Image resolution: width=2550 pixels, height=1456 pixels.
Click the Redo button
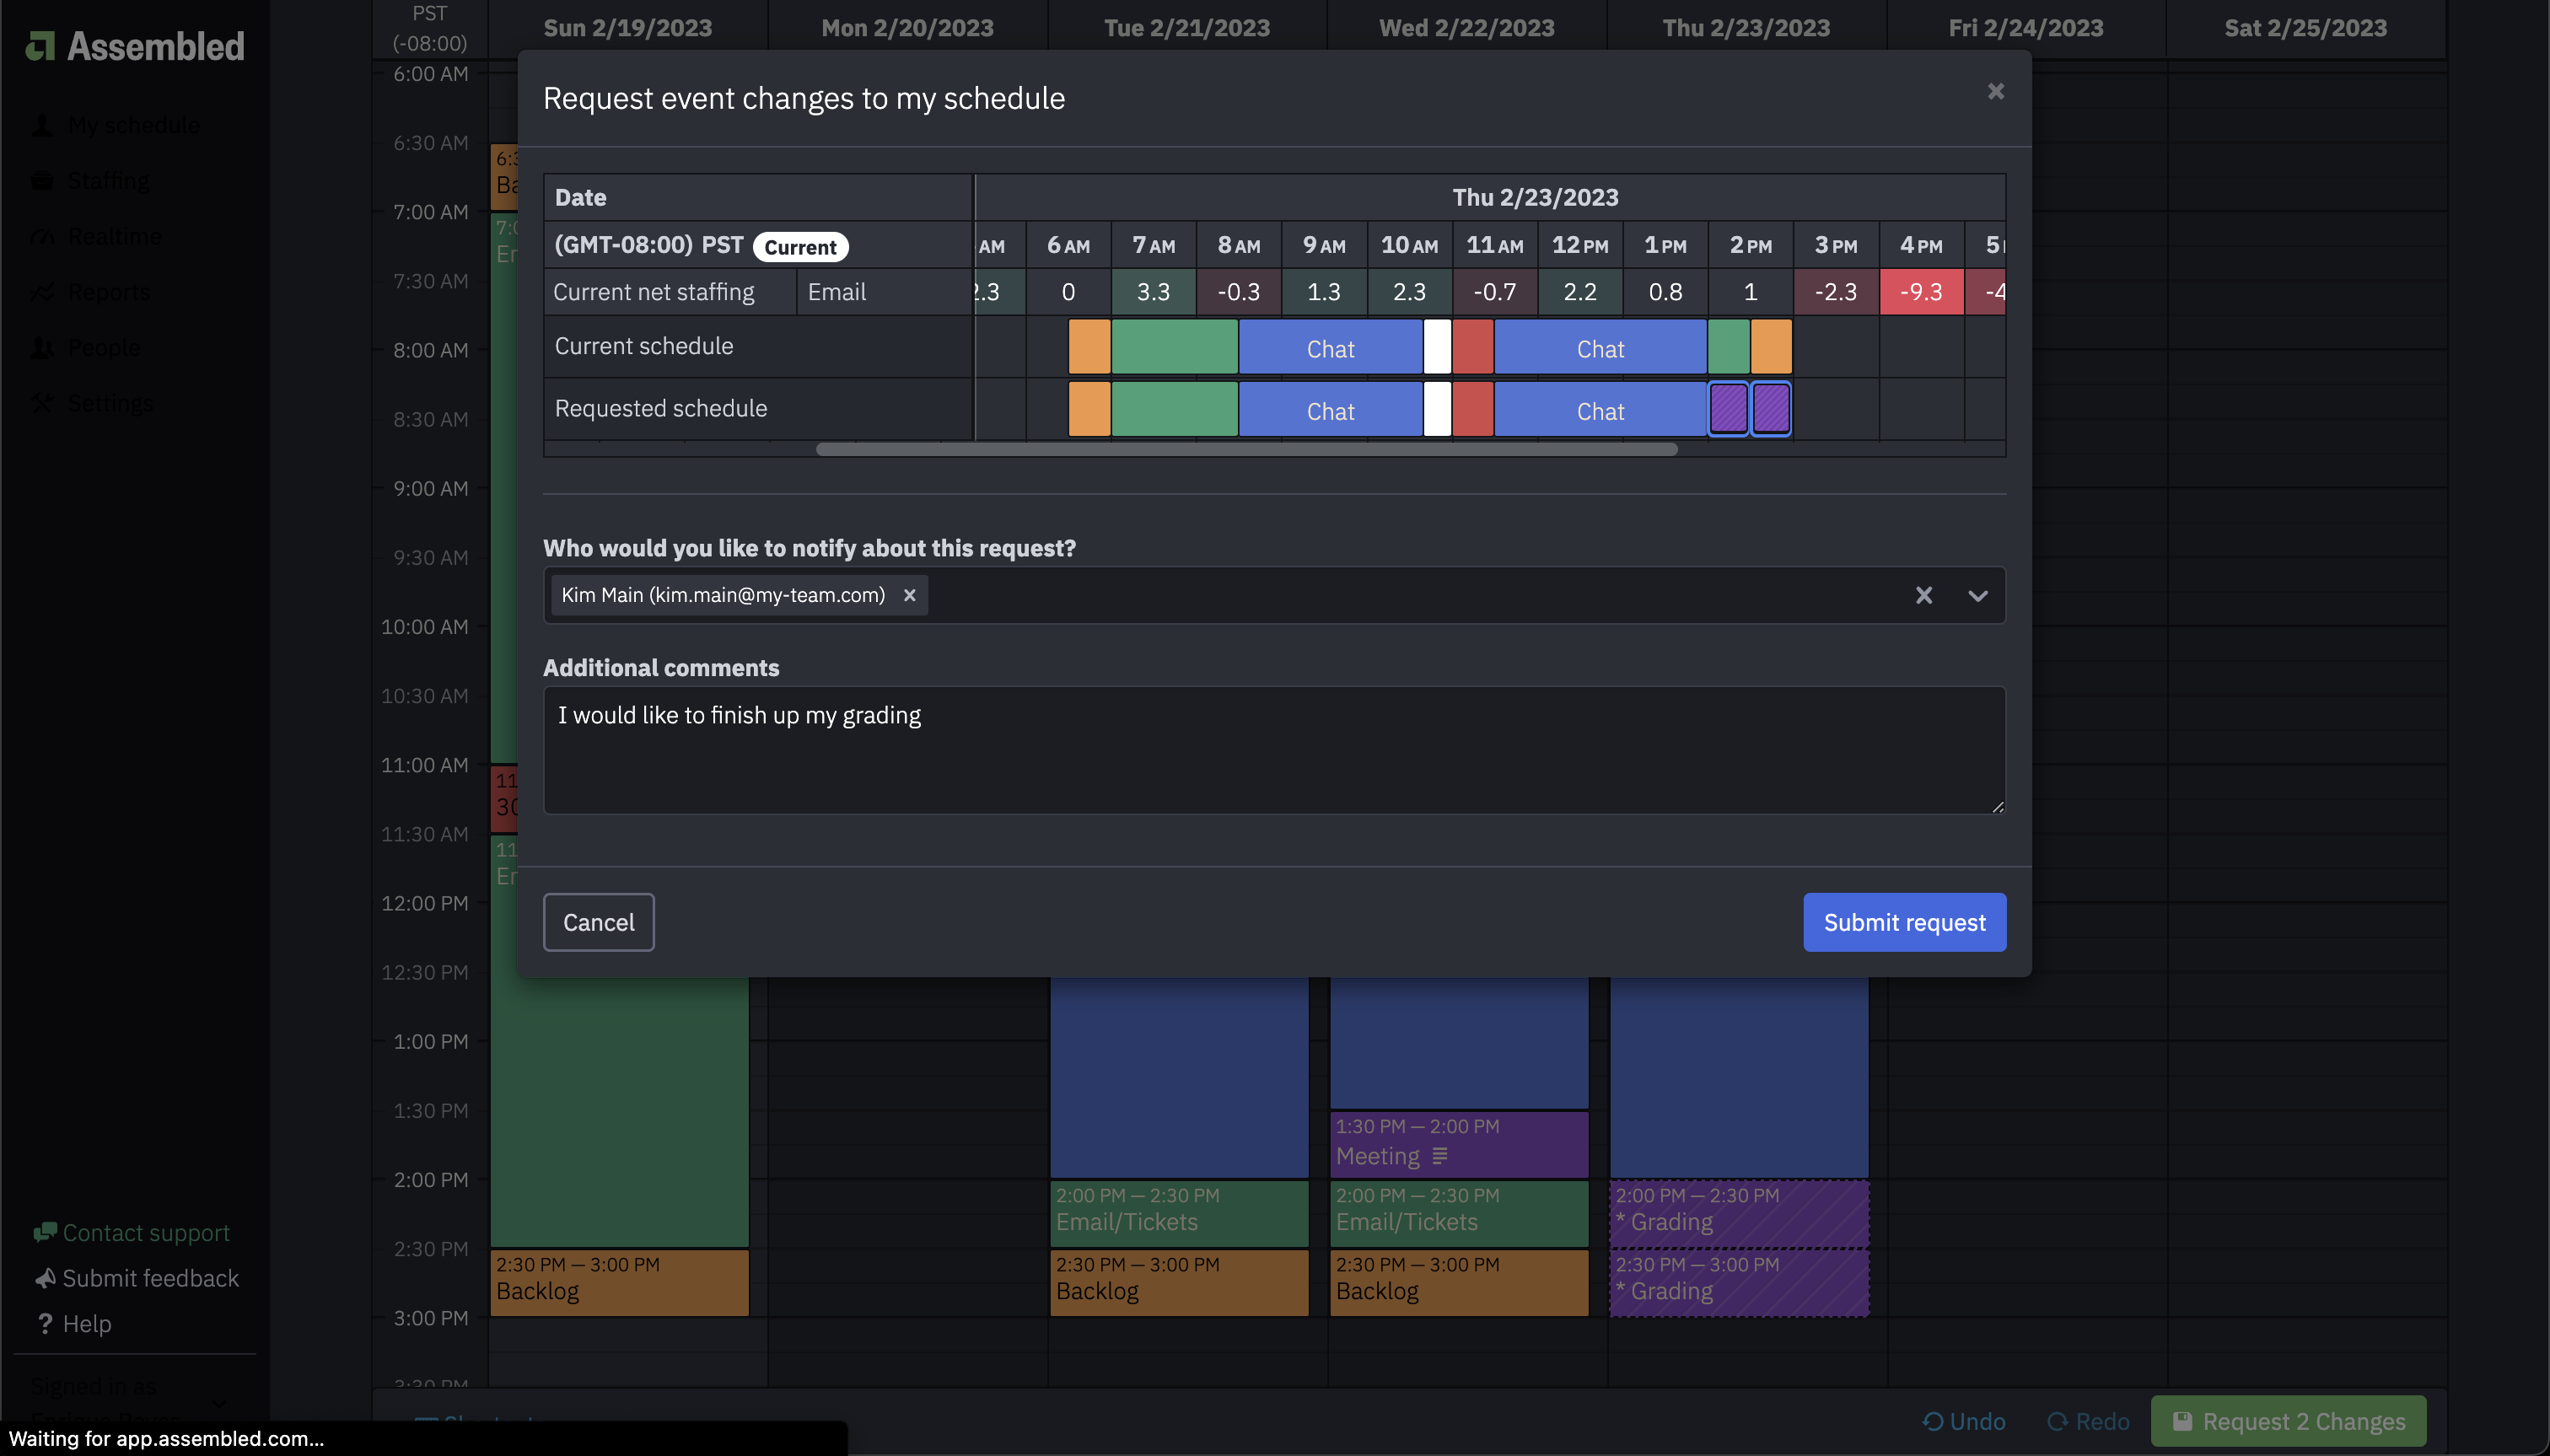pyautogui.click(x=2088, y=1421)
